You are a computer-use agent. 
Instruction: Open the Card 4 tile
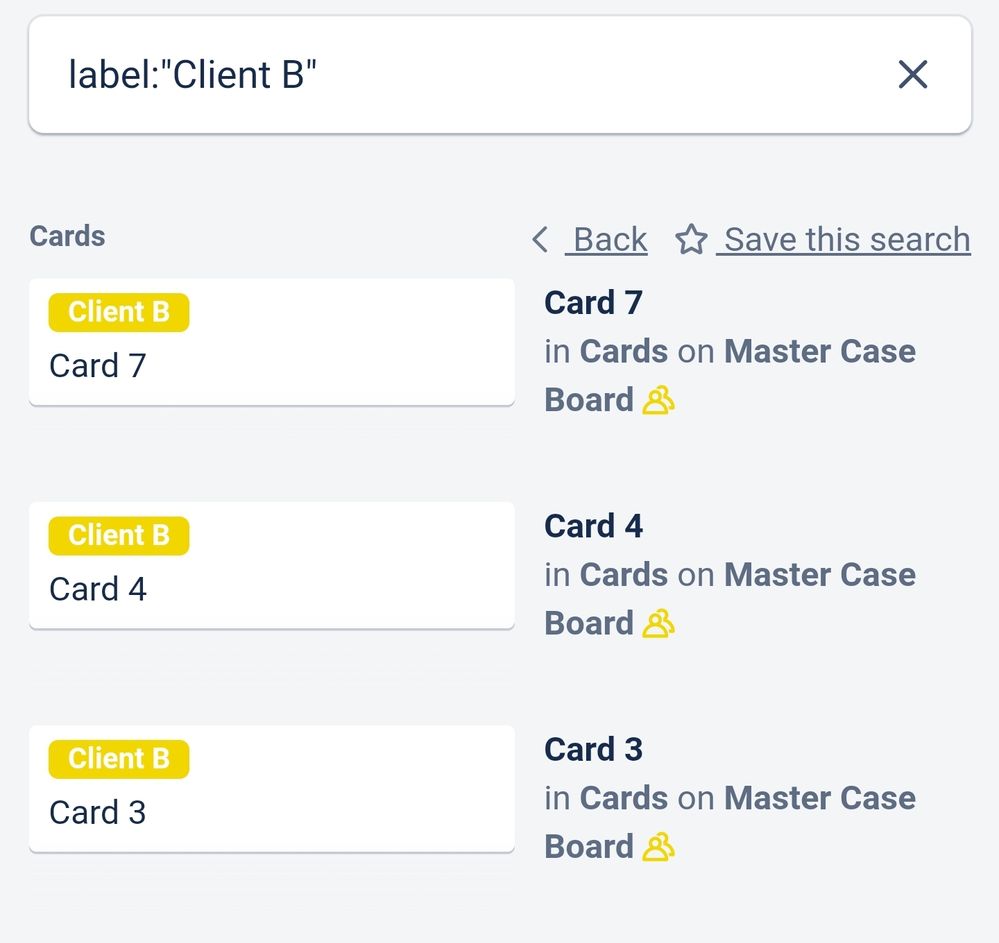tap(271, 589)
